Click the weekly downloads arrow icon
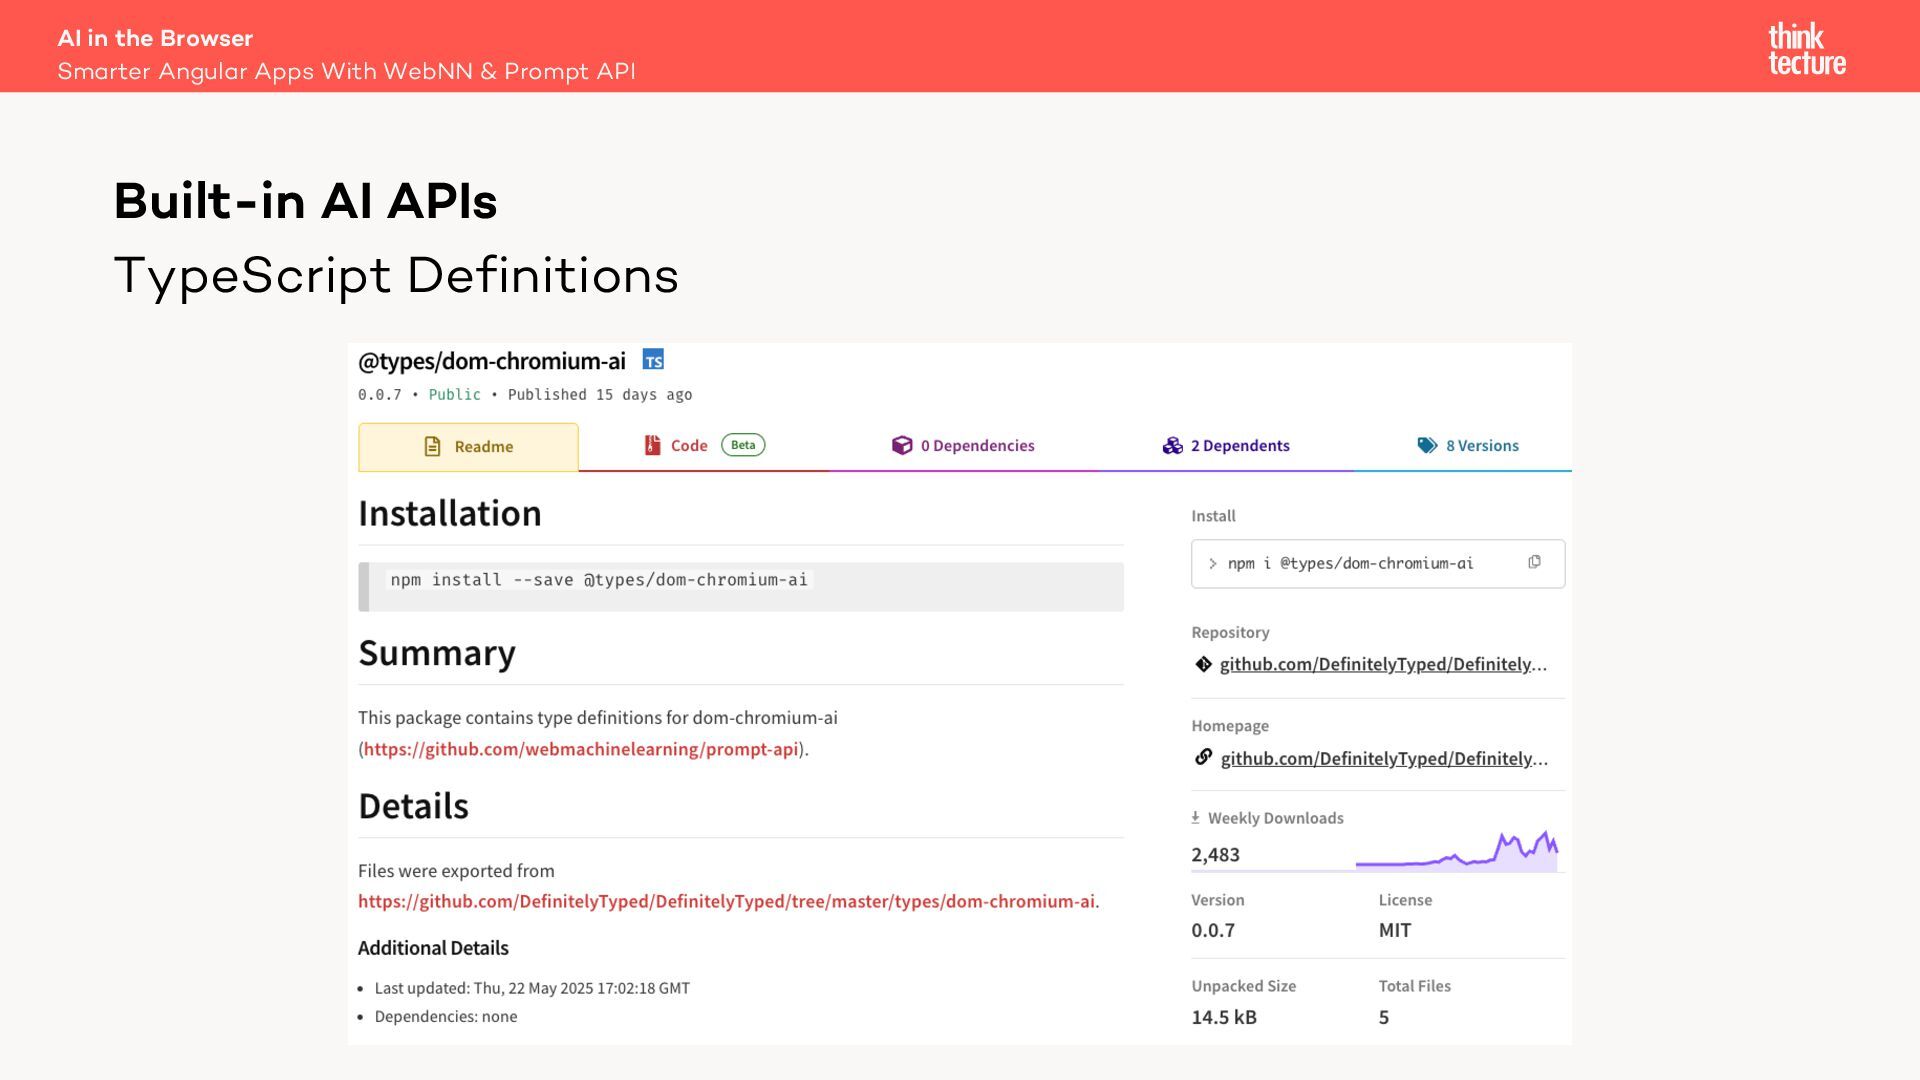Image resolution: width=1920 pixels, height=1080 pixels. pos(1195,817)
